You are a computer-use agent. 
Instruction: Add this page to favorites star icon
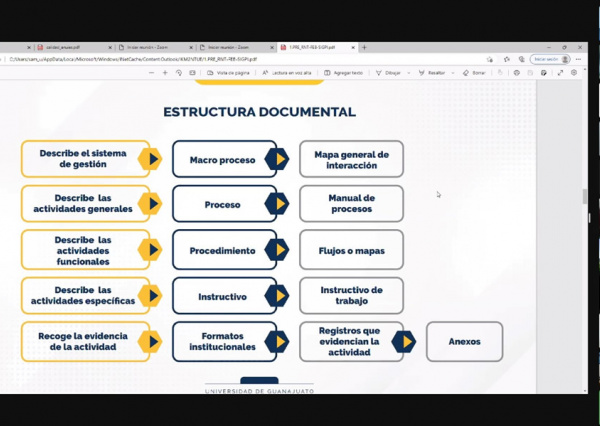click(490, 59)
